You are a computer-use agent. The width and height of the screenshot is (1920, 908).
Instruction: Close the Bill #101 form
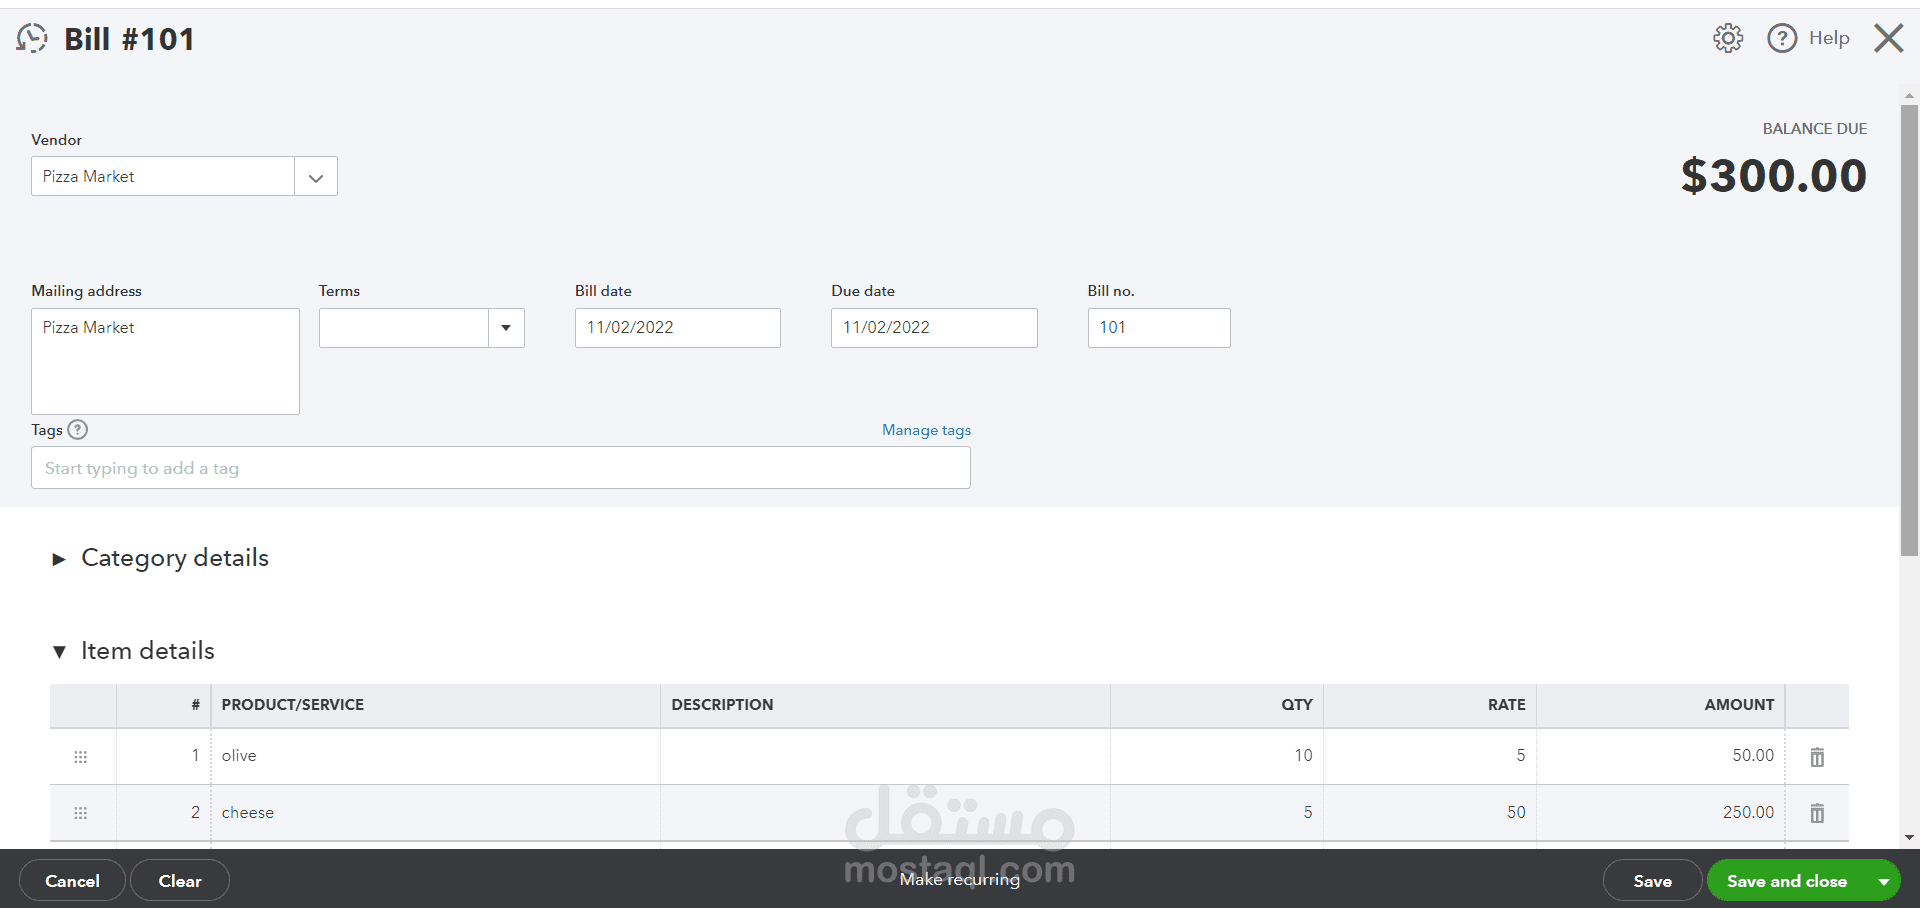pos(1888,38)
